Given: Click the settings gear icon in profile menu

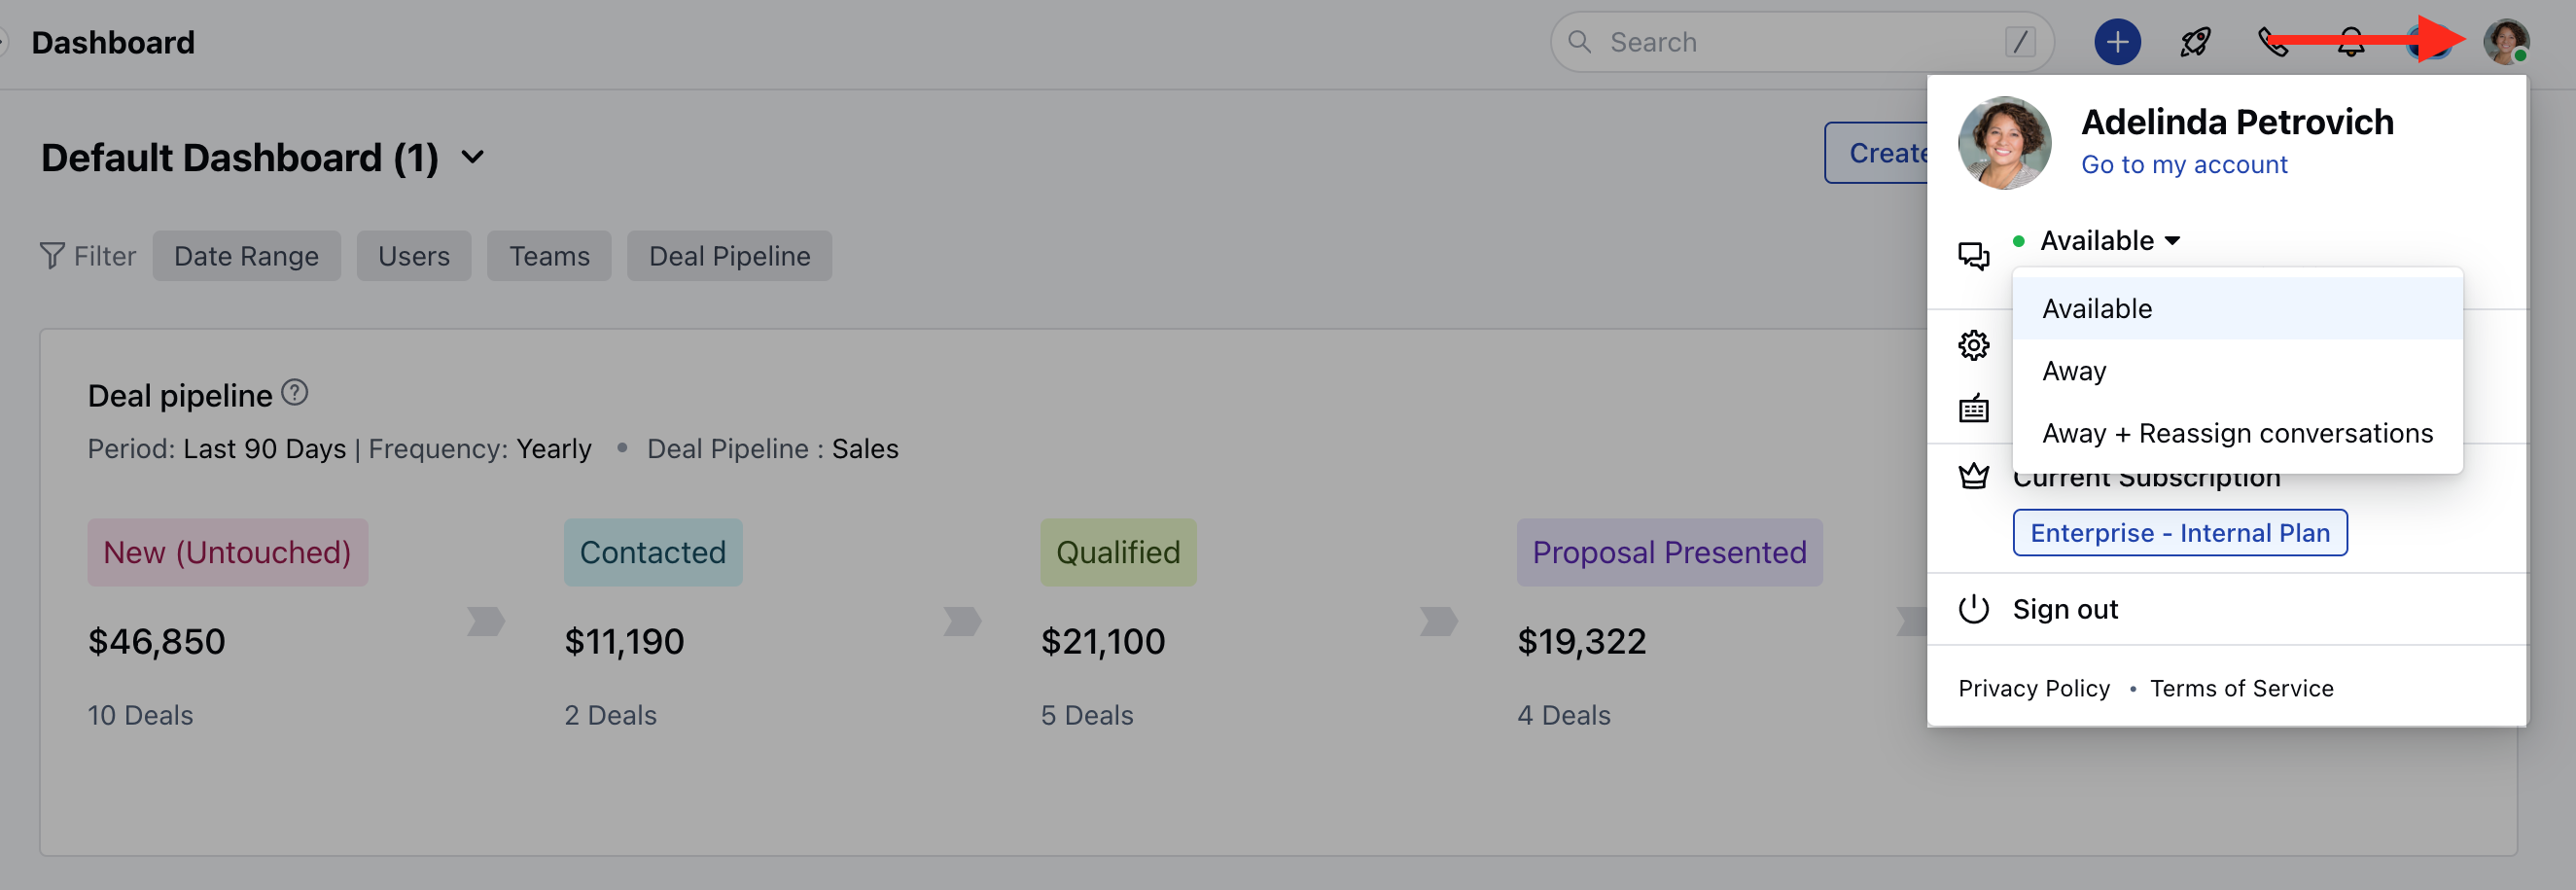Looking at the screenshot, I should 1973,345.
